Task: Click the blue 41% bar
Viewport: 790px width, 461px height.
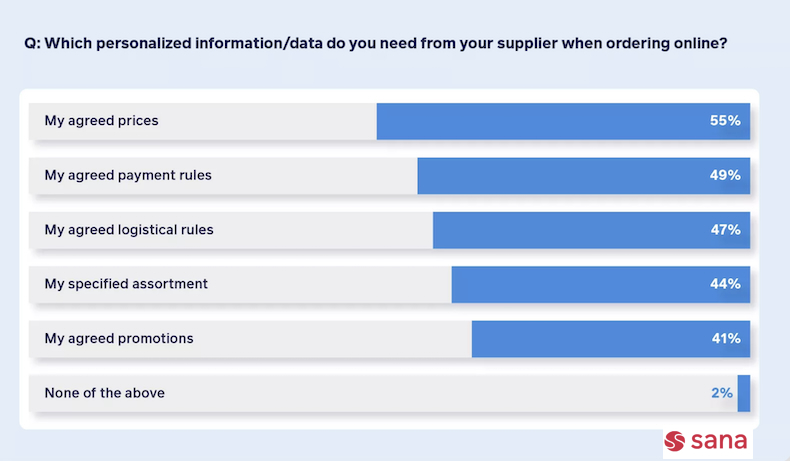Action: click(x=611, y=339)
